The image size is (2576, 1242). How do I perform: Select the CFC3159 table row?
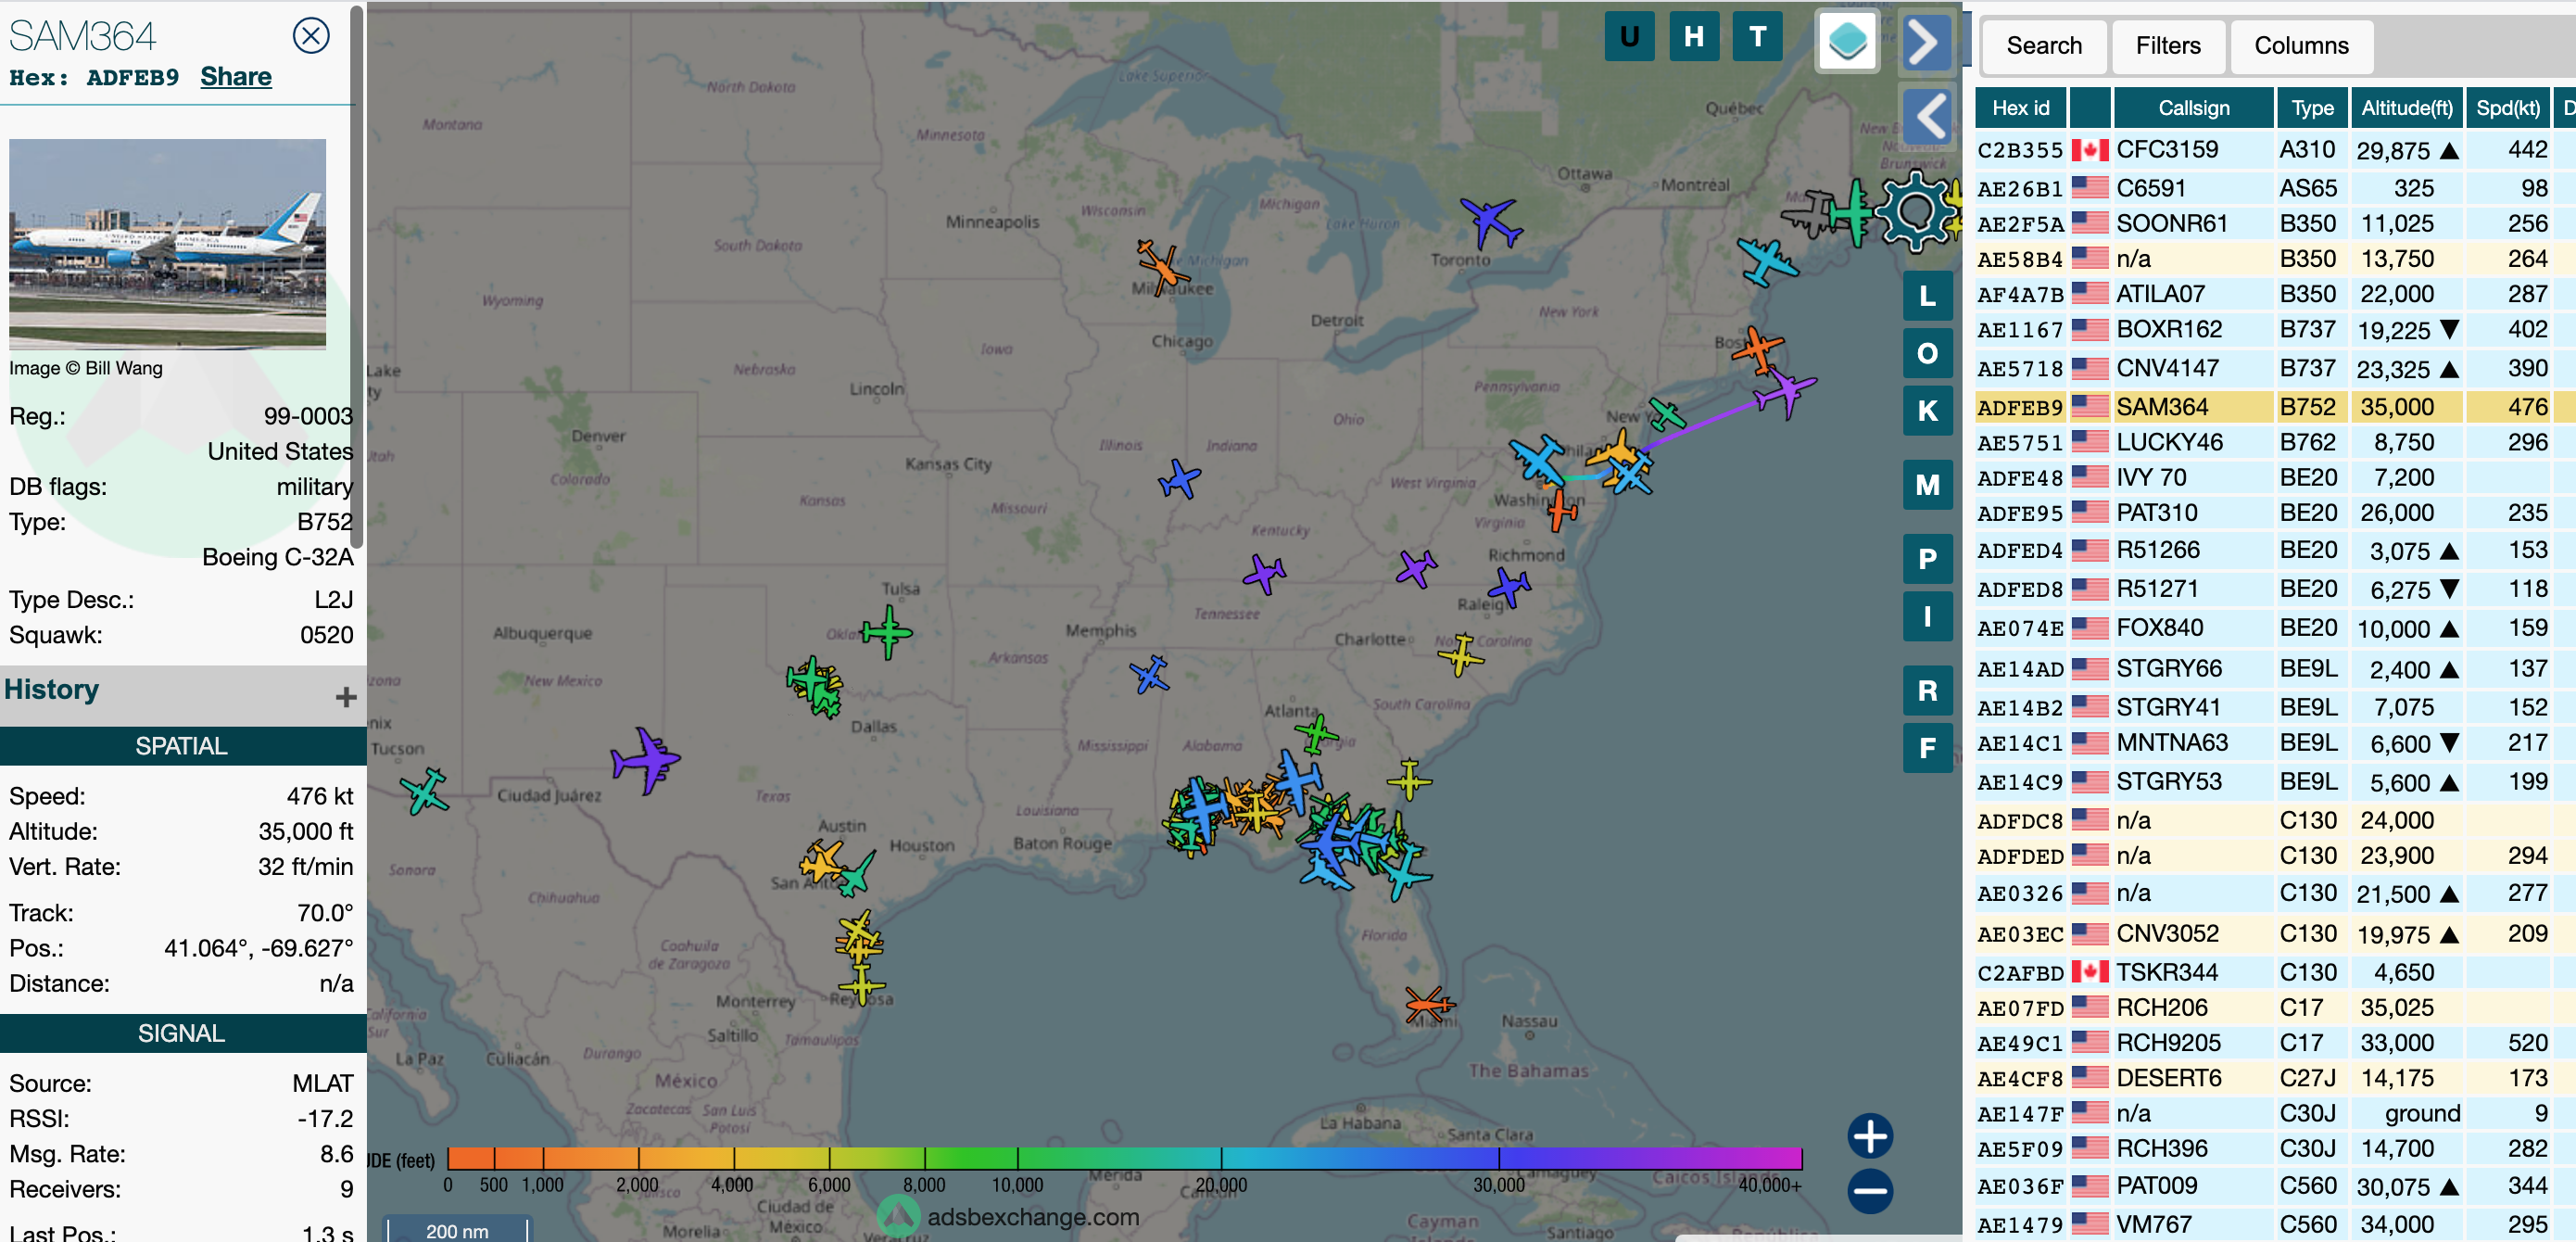point(2275,150)
